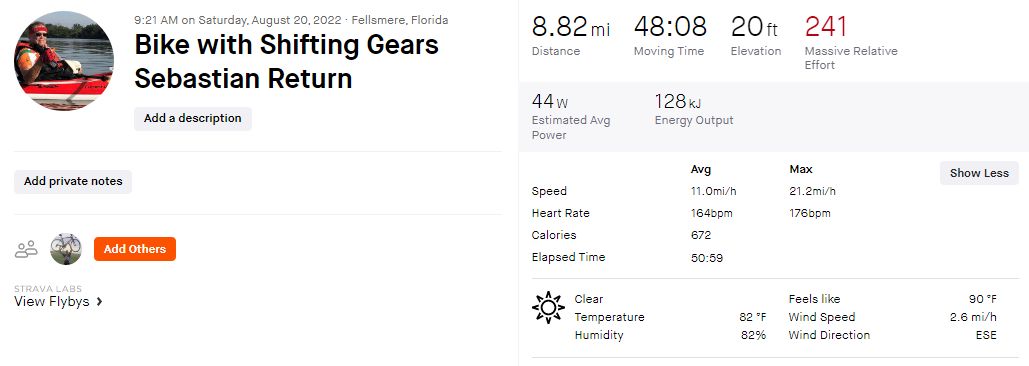This screenshot has width=1029, height=366.
Task: Click the group people icon
Action: [26, 249]
